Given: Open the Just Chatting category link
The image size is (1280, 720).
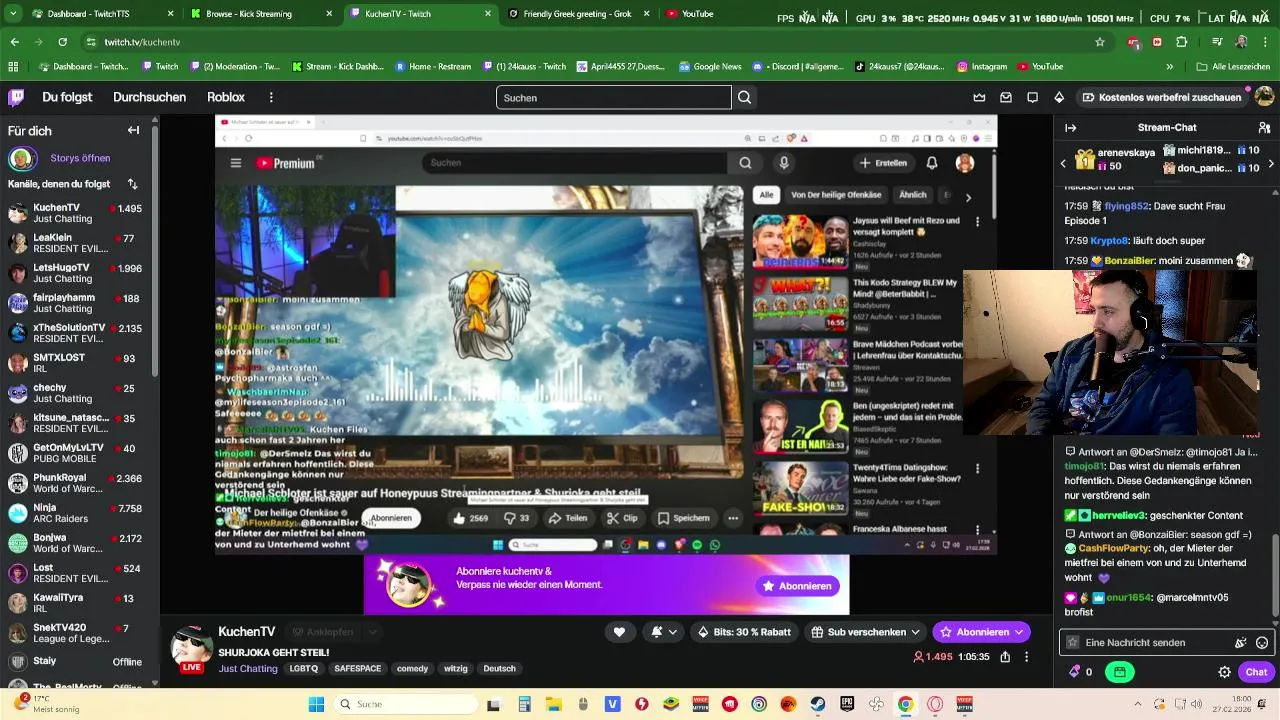Looking at the screenshot, I should pyautogui.click(x=248, y=668).
